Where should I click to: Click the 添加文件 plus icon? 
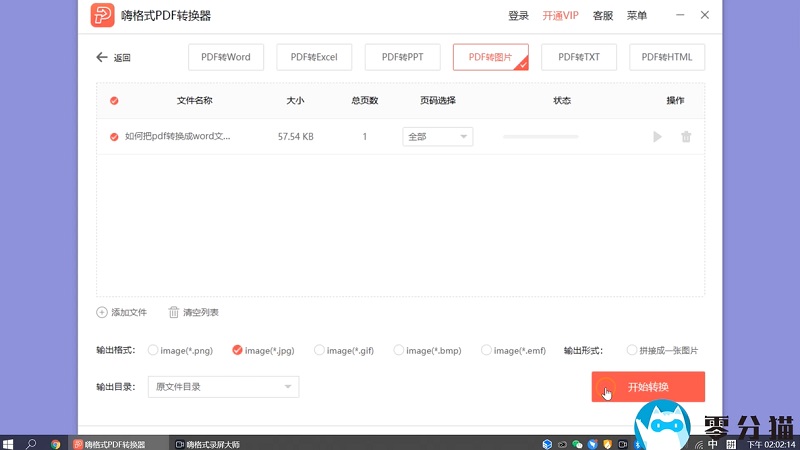pos(102,312)
